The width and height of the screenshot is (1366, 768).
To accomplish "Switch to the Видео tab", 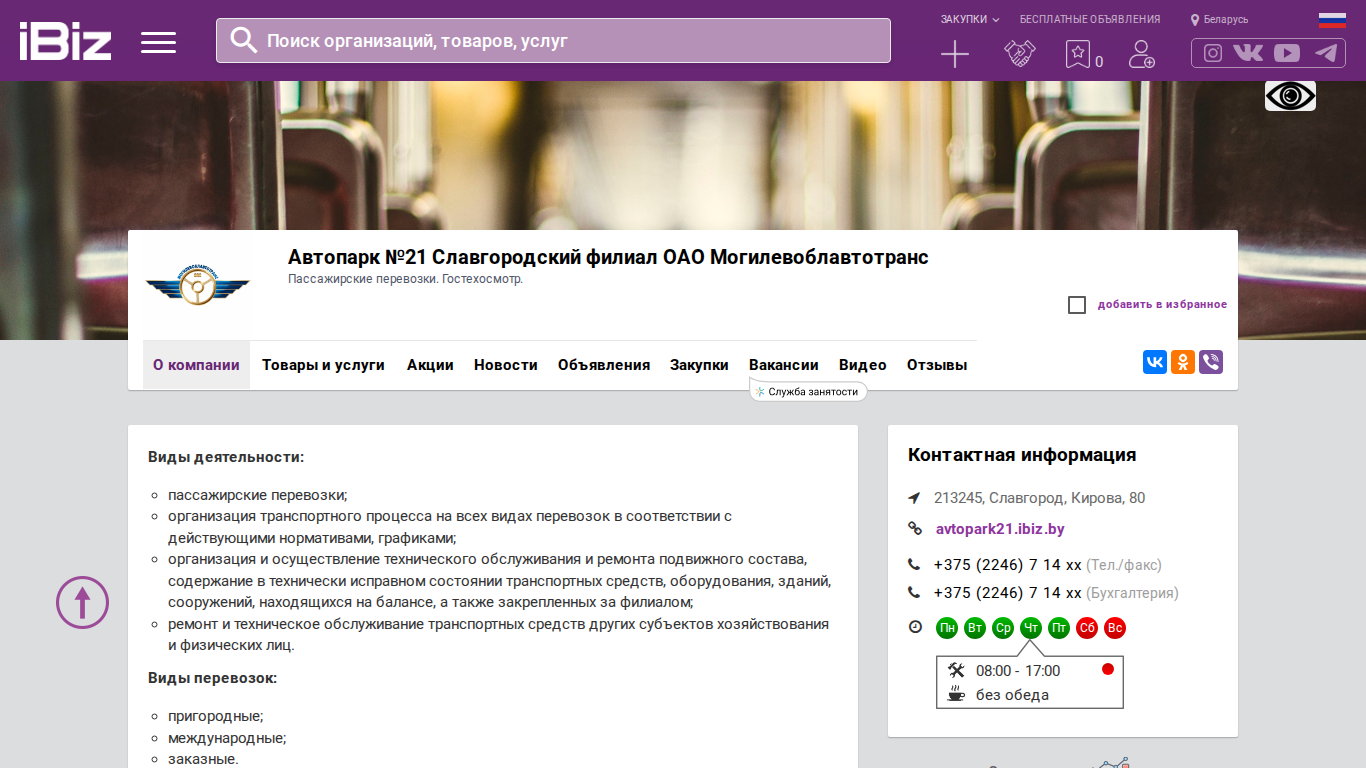I will point(863,365).
